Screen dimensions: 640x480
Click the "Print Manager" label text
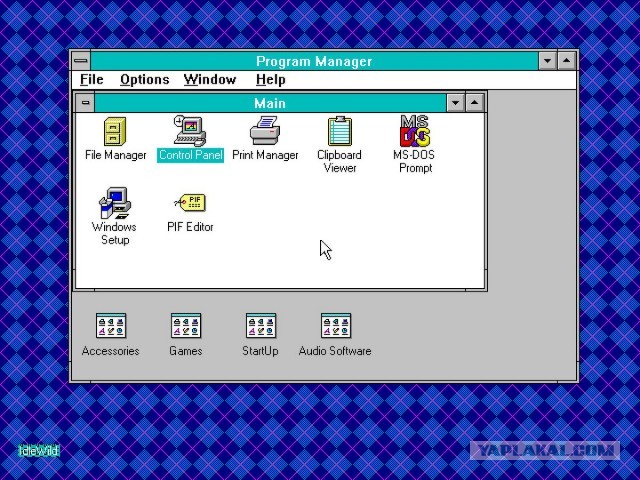click(x=265, y=155)
